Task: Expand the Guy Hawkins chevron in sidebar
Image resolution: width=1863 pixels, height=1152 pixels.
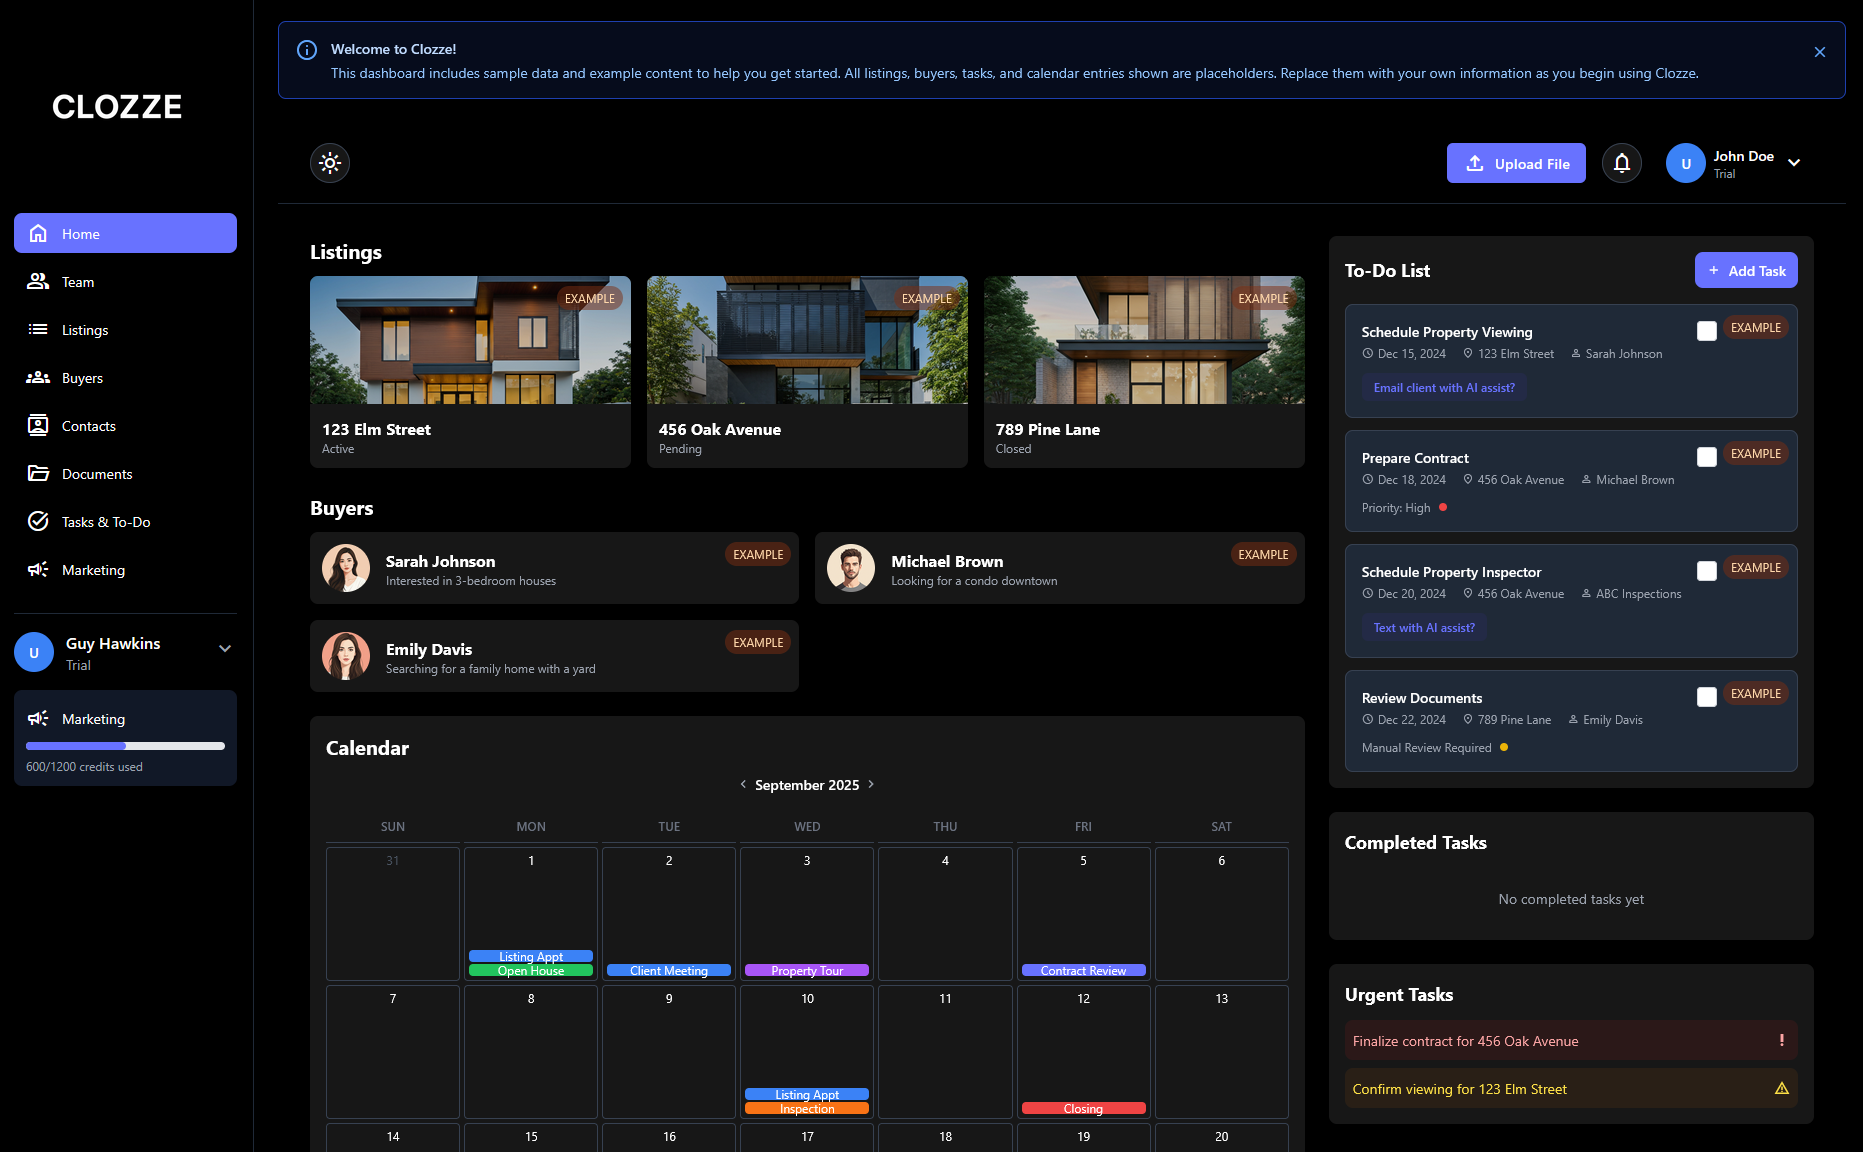Action: [225, 648]
